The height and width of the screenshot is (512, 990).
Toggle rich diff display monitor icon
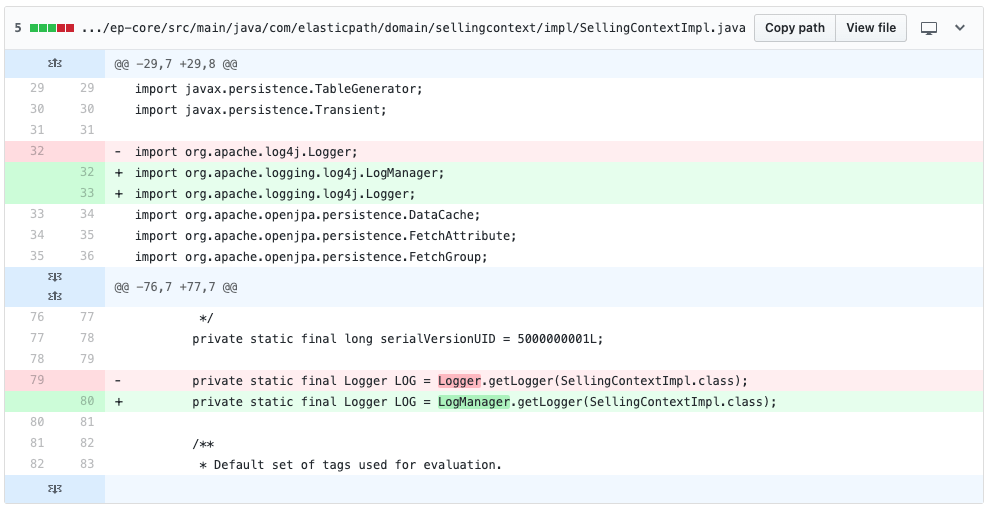929,28
